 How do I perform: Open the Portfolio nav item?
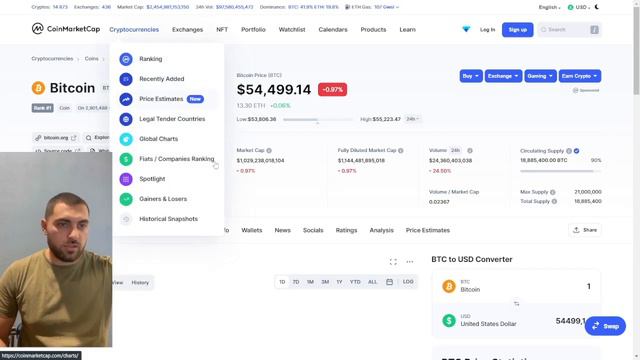click(x=253, y=30)
